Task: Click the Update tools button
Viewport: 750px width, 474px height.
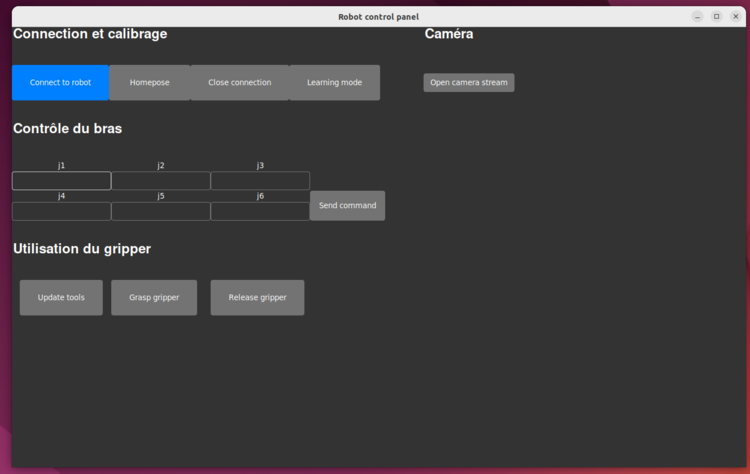Action: tap(61, 298)
